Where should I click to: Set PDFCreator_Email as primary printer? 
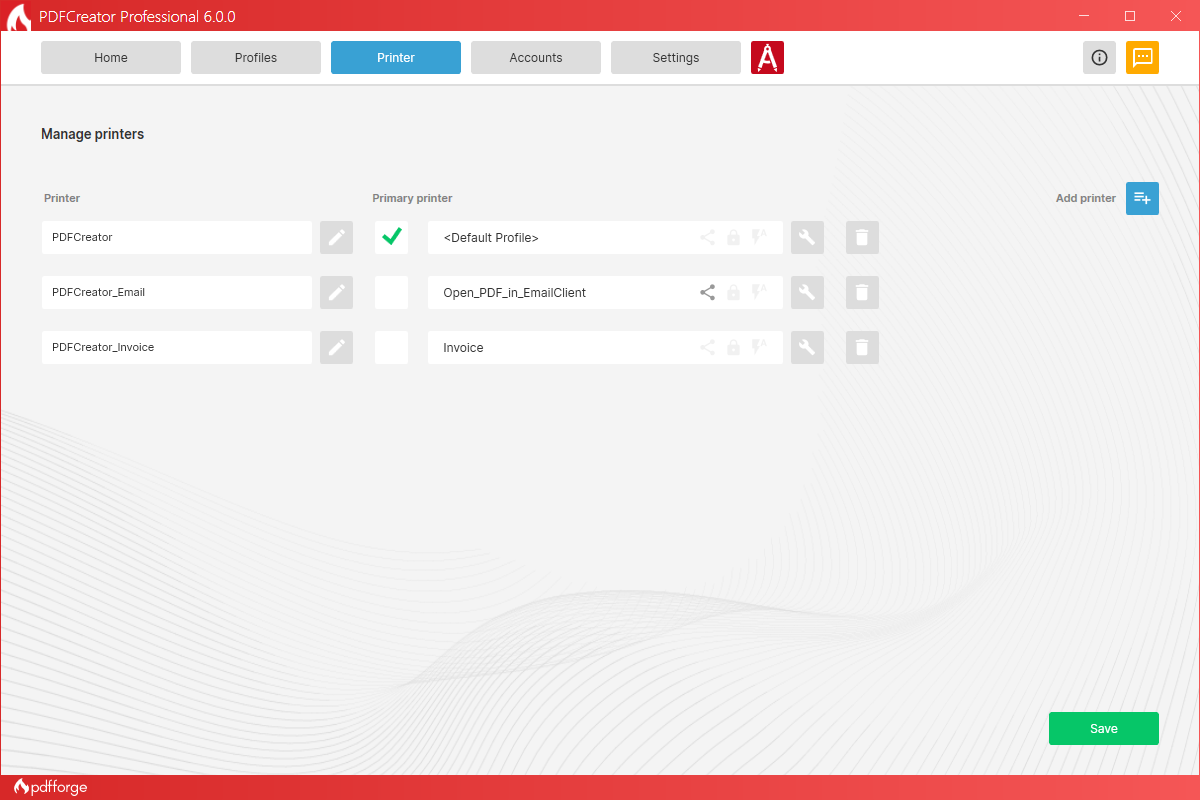392,293
